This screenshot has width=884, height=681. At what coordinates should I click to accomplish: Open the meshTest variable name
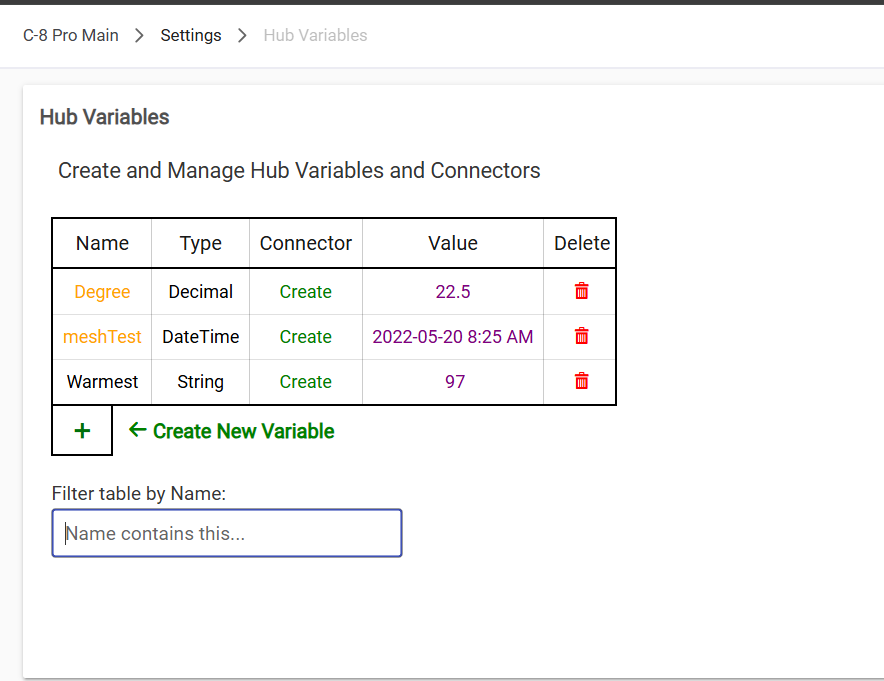pyautogui.click(x=102, y=337)
